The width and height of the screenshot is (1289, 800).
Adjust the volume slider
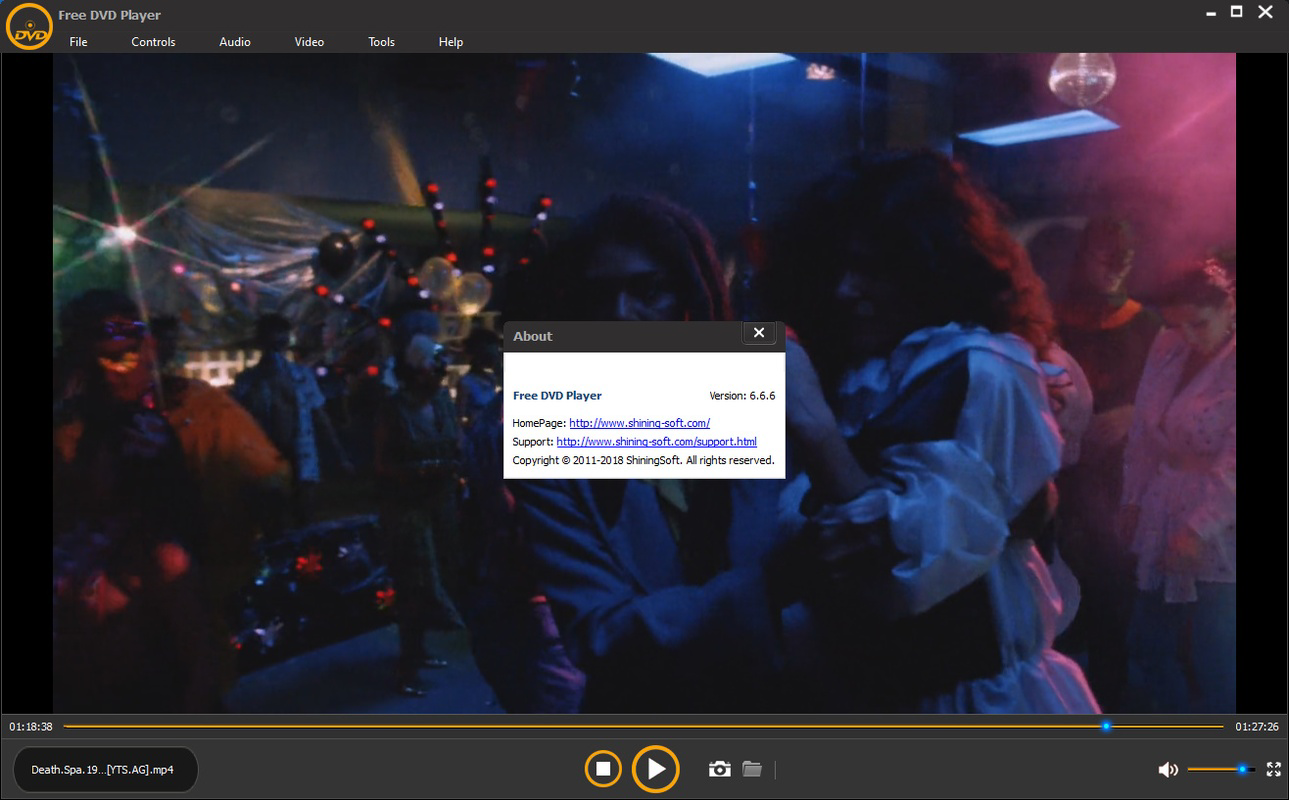pos(1221,769)
